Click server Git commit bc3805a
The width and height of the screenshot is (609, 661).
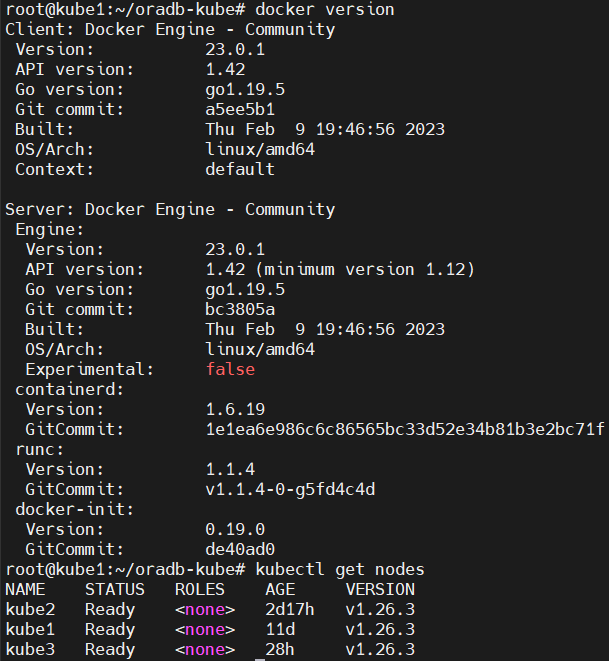240,309
